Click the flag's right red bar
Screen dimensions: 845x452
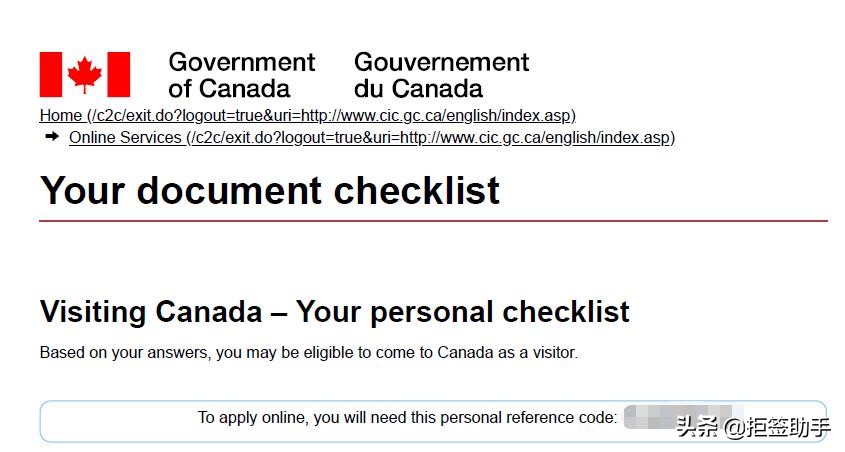pos(119,75)
